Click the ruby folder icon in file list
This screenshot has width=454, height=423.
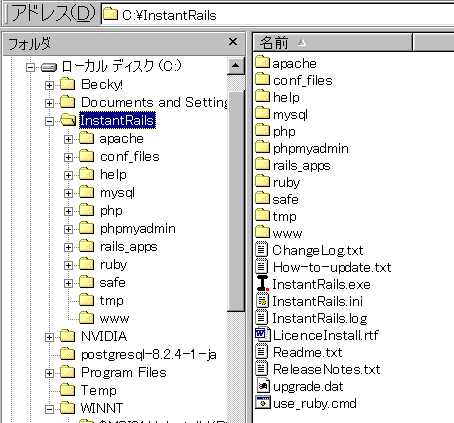(262, 181)
